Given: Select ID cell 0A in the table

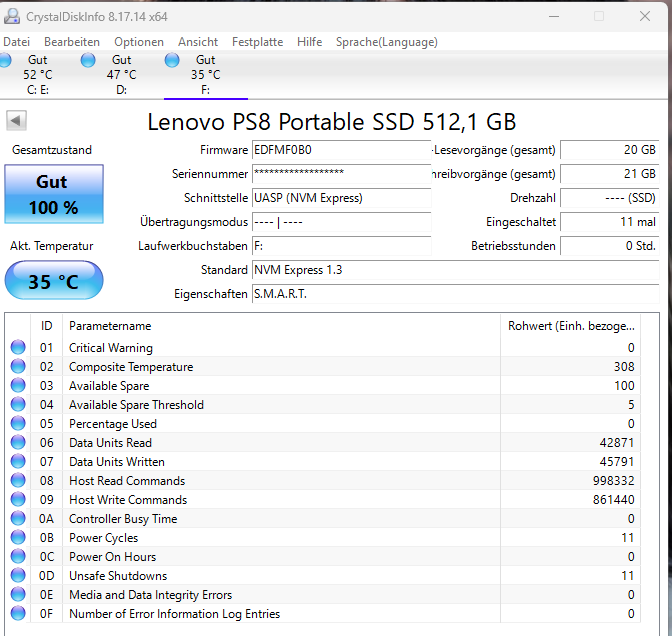Looking at the screenshot, I should [46, 519].
